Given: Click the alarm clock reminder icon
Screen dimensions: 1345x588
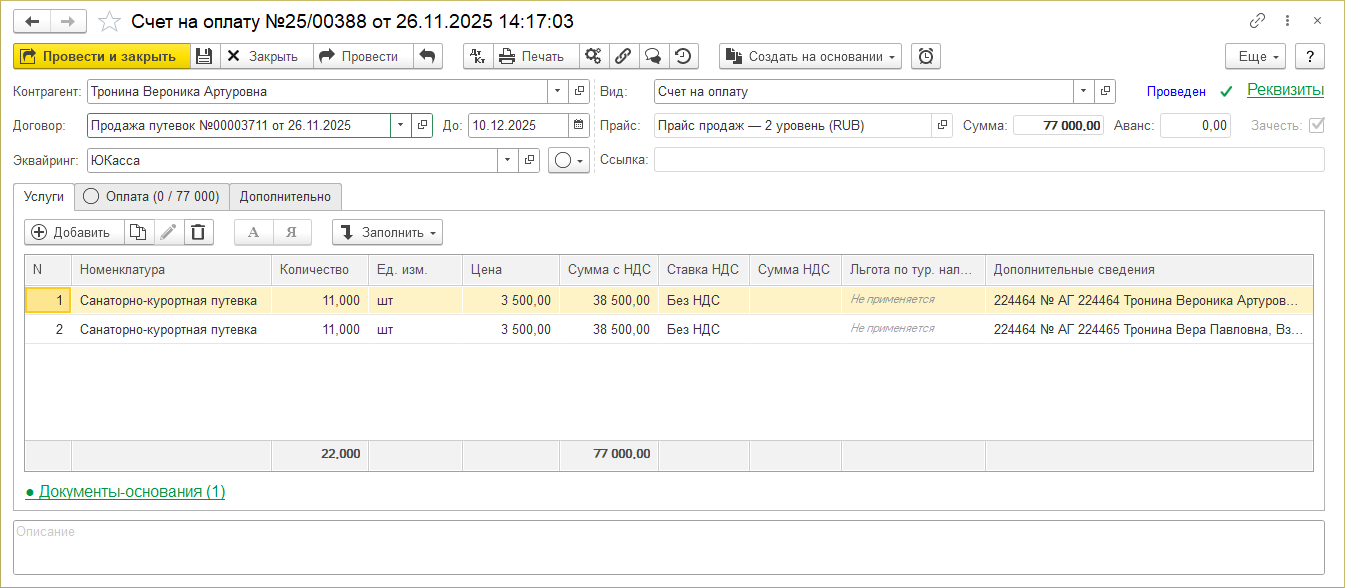Looking at the screenshot, I should point(927,56).
